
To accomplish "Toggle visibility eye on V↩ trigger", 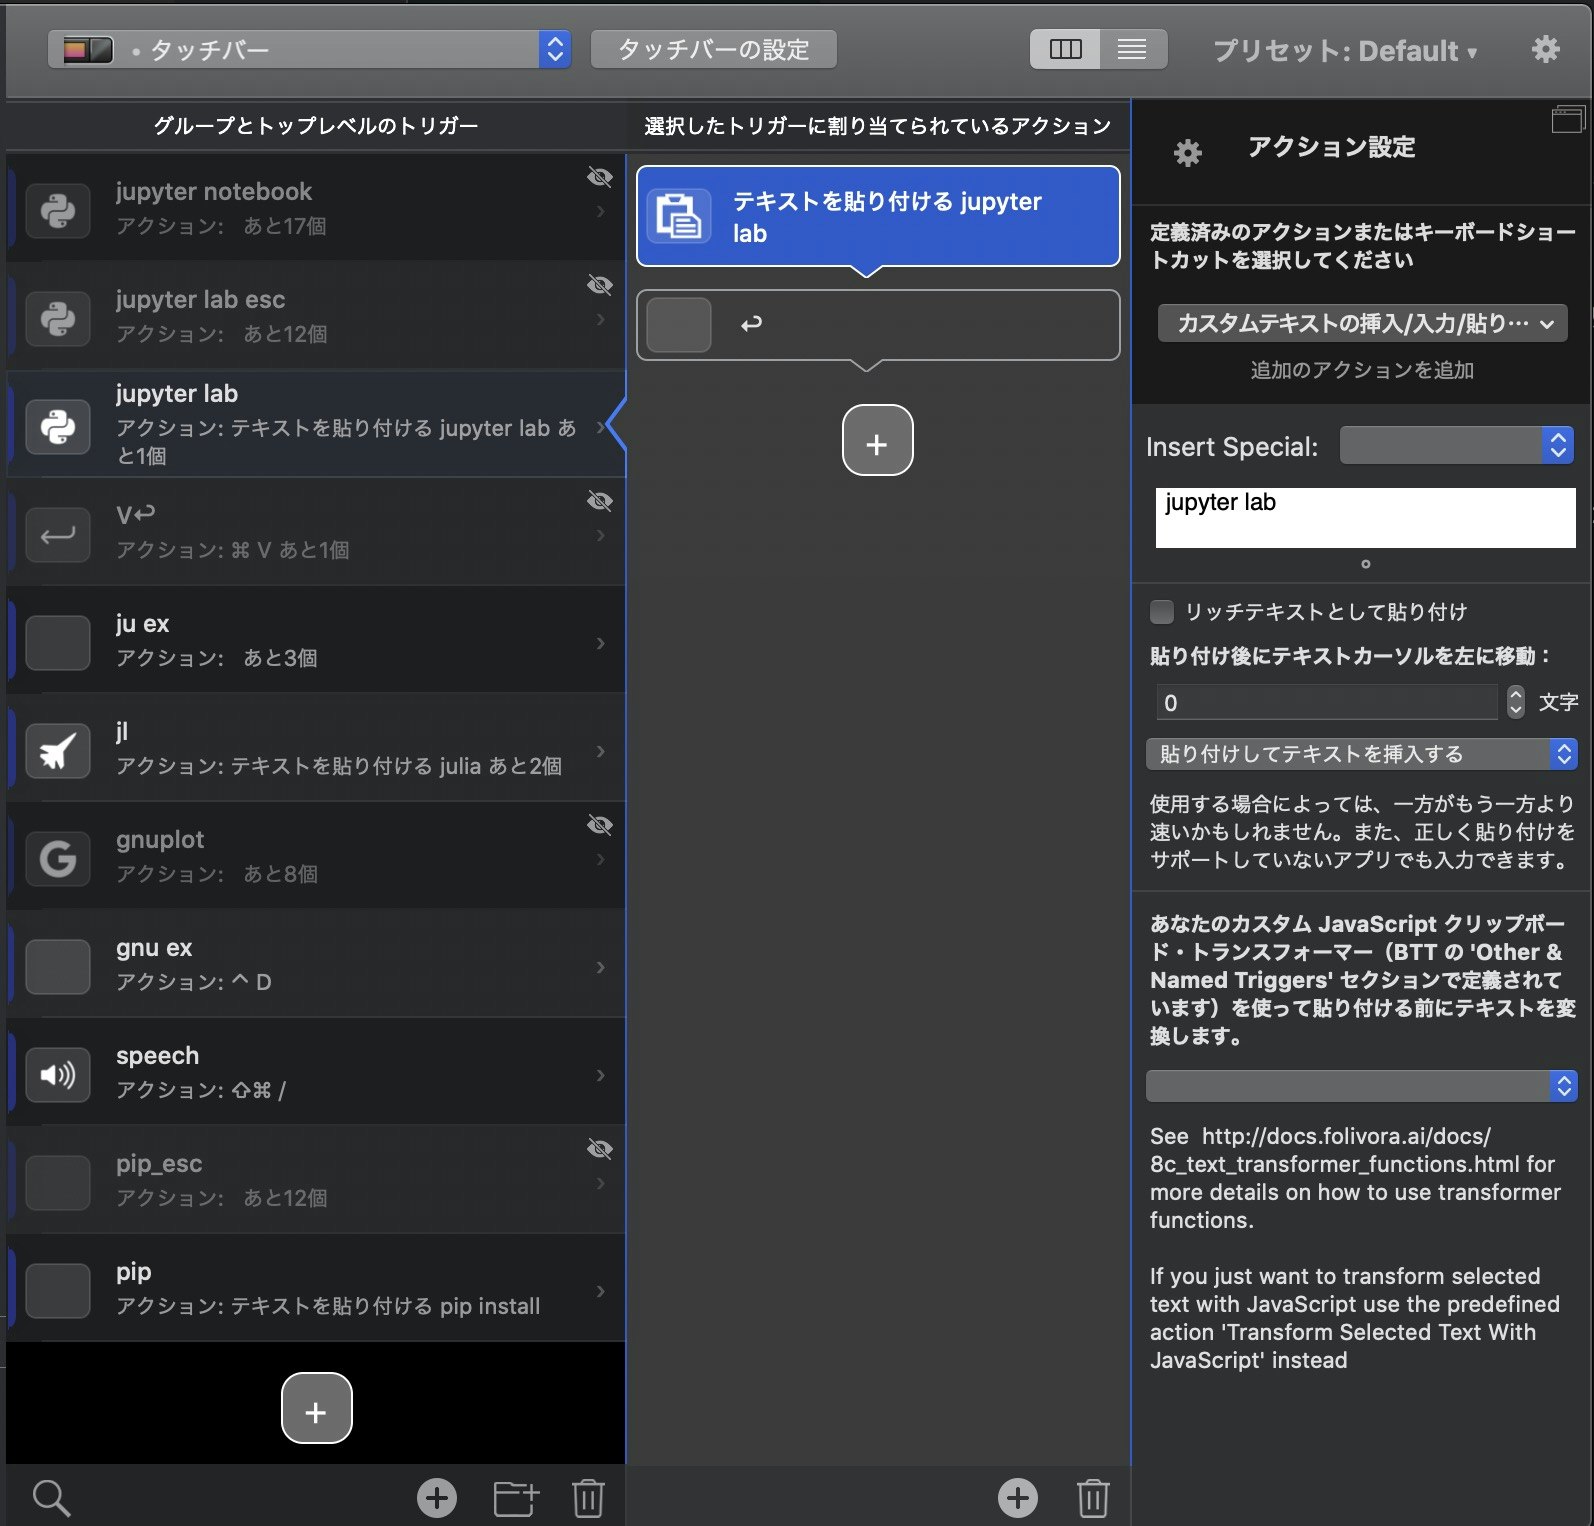I will [x=599, y=501].
